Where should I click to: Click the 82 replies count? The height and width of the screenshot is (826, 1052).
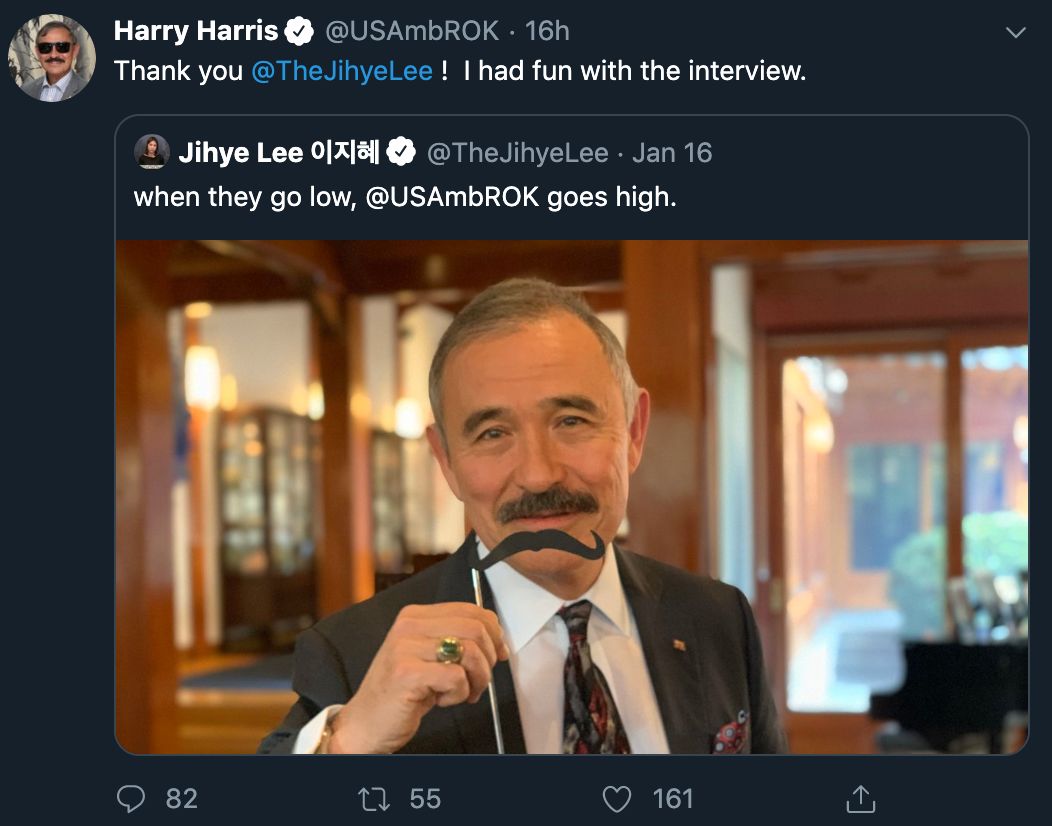(181, 798)
